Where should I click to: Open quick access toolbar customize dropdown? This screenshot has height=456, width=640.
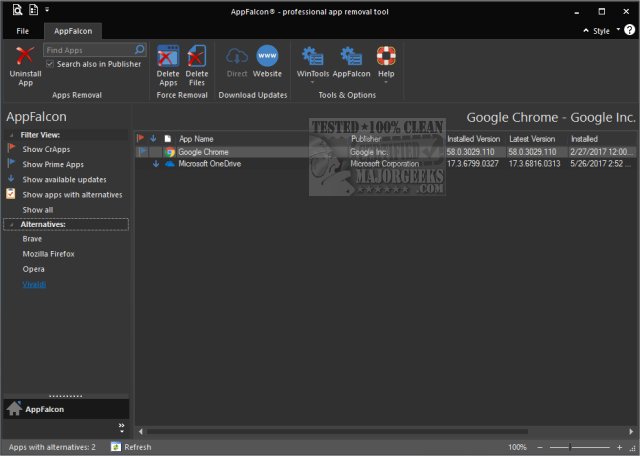point(47,9)
